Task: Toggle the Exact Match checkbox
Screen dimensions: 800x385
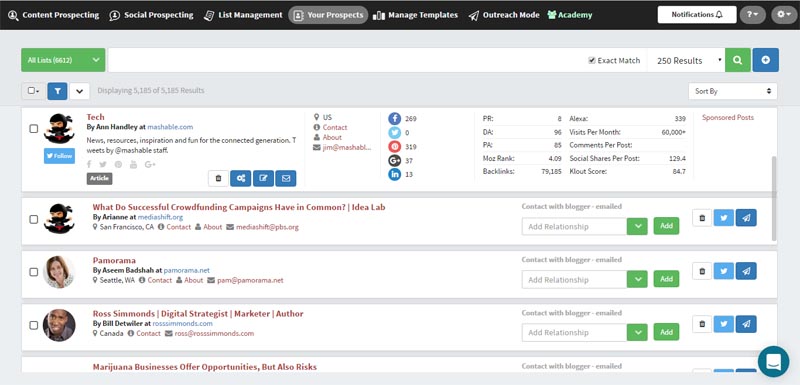Action: point(592,60)
